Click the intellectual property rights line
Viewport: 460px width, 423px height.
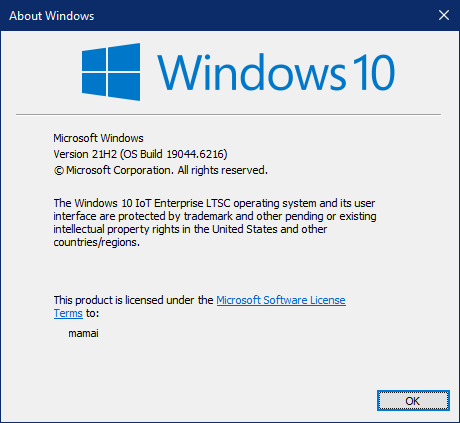[190, 229]
